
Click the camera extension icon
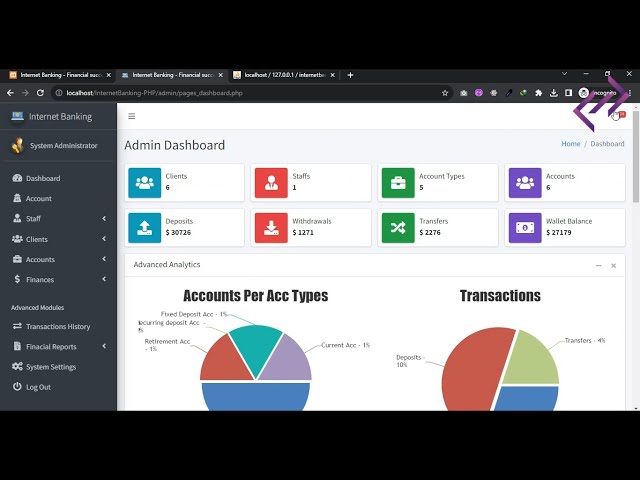(464, 93)
